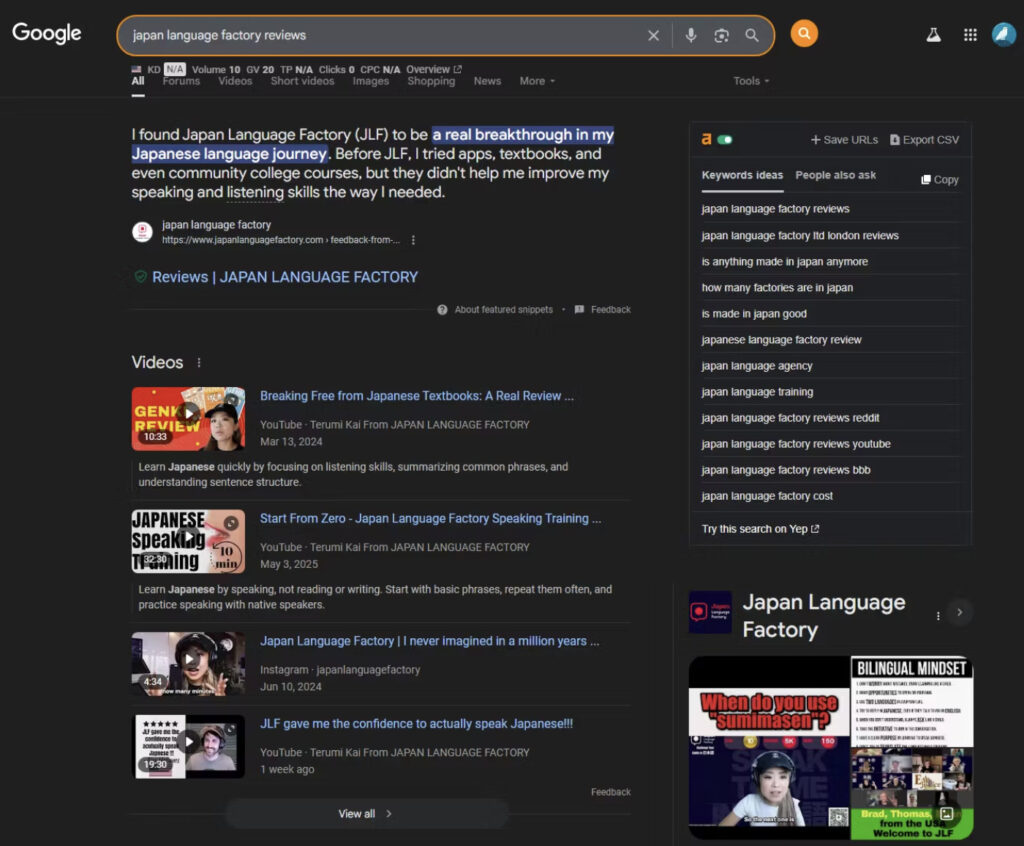Click Feedback below the video results
This screenshot has width=1024, height=846.
pos(611,792)
